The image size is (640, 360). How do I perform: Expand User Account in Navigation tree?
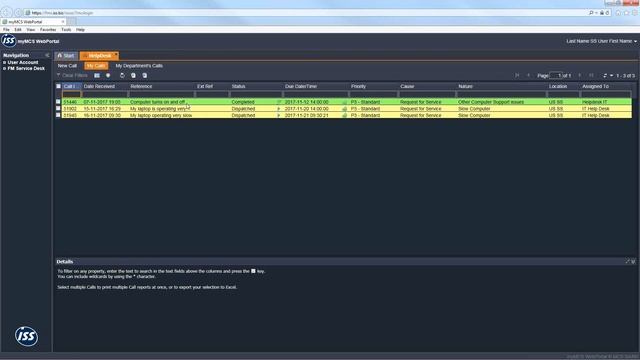click(4, 62)
